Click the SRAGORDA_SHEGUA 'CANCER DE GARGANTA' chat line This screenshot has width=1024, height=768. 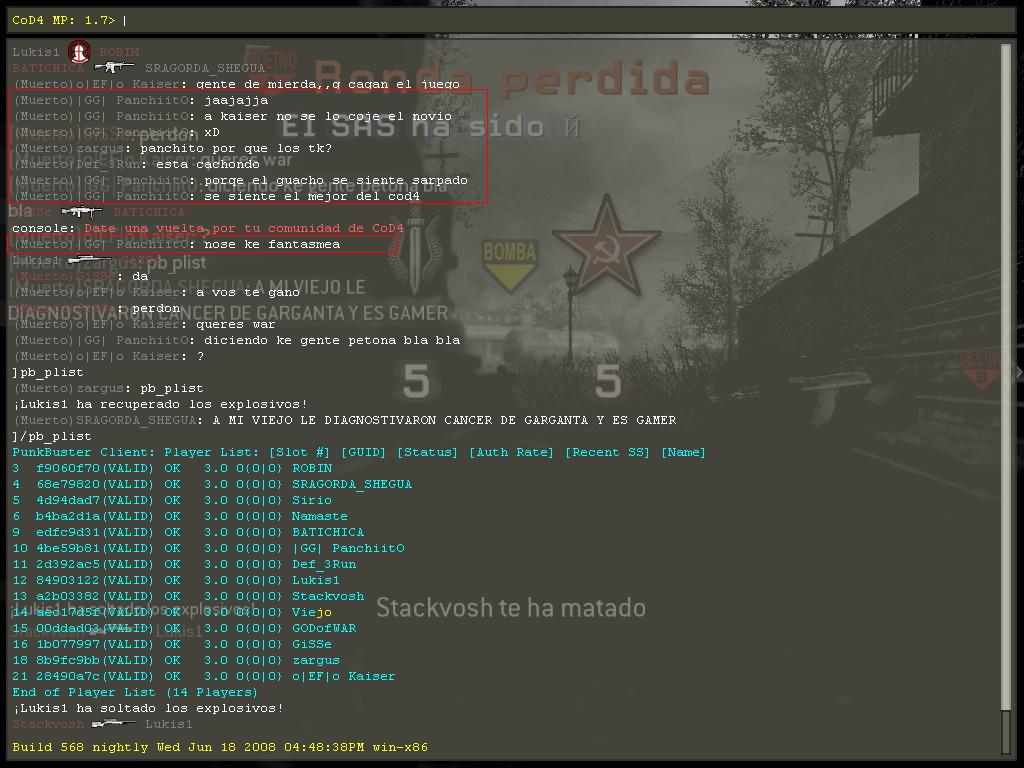pyautogui.click(x=344, y=420)
